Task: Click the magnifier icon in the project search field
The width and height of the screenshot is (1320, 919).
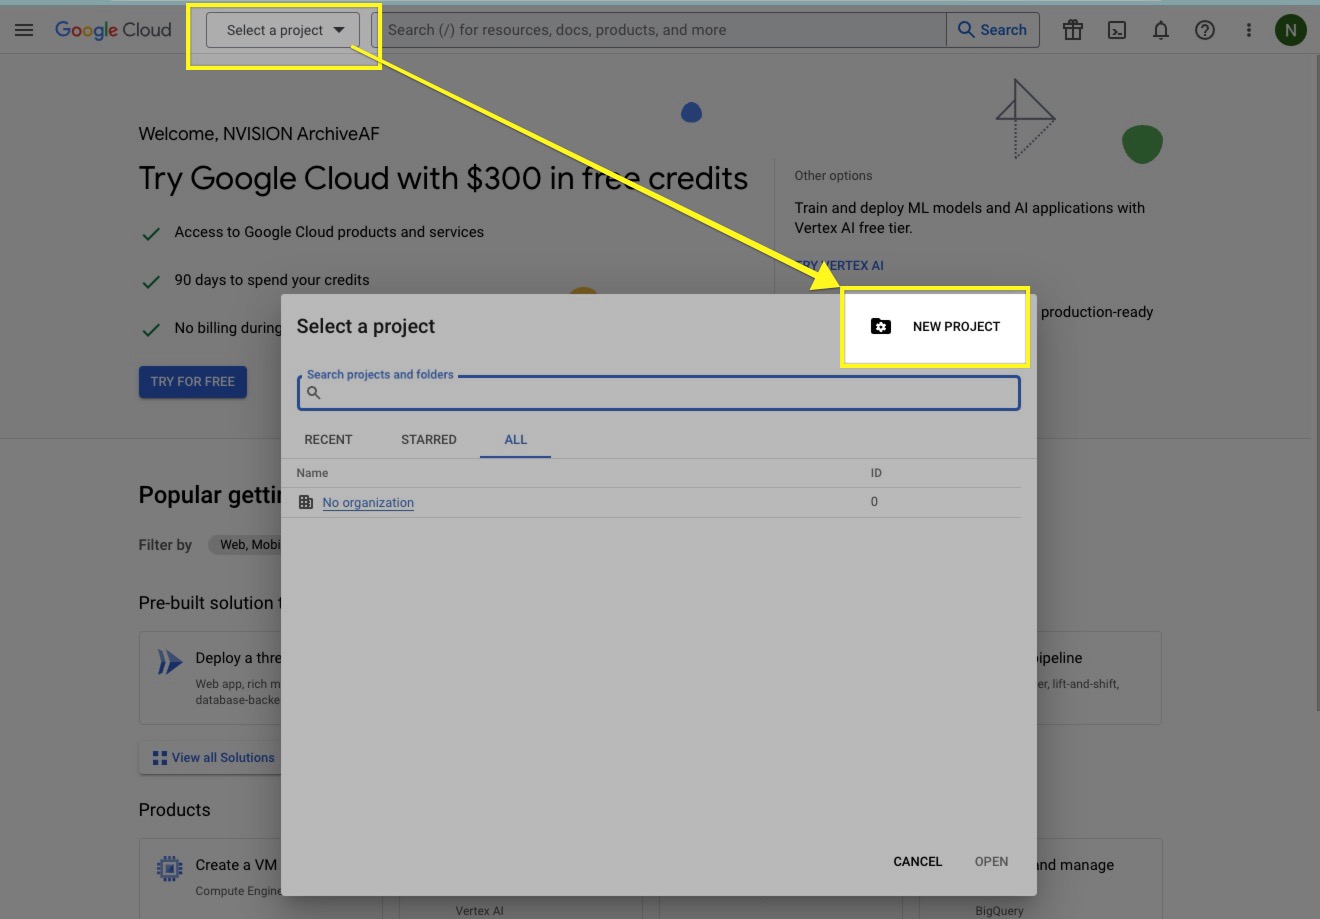Action: (314, 393)
